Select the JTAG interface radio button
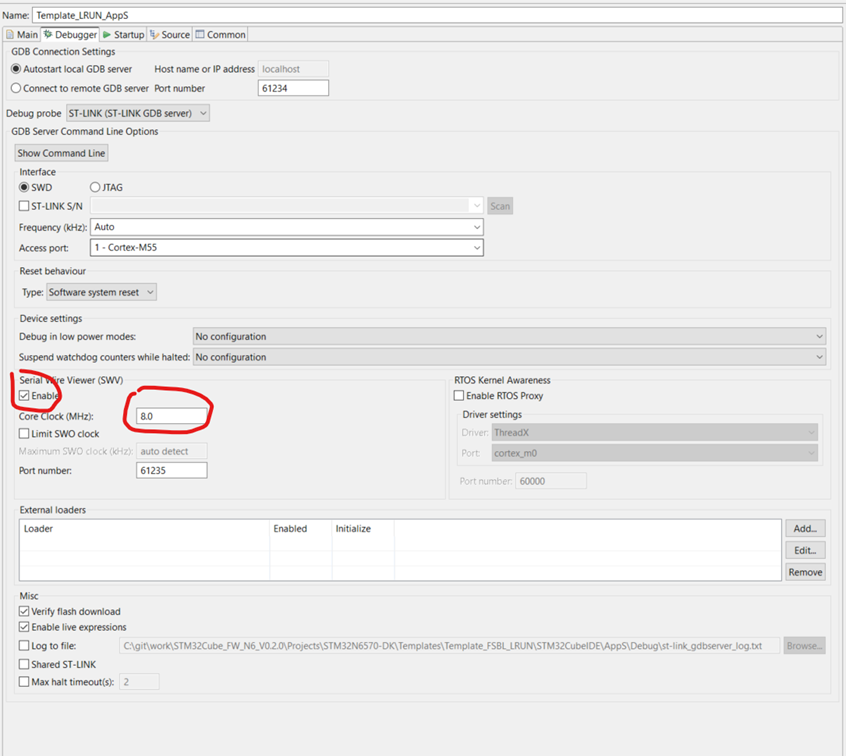 (95, 187)
